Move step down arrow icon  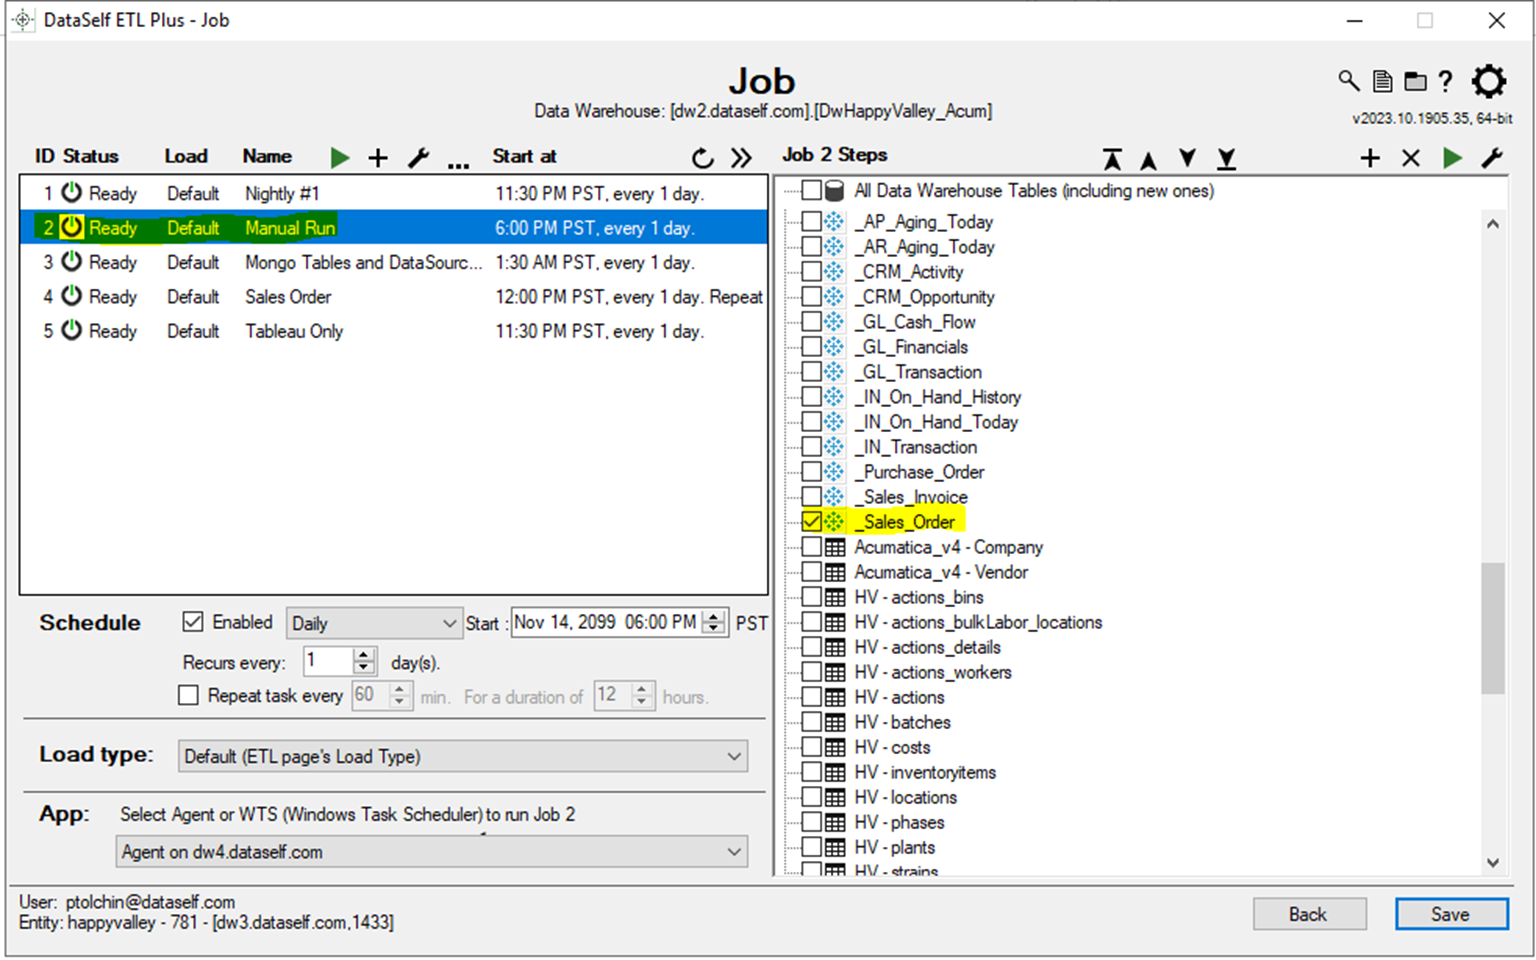[x=1187, y=158]
